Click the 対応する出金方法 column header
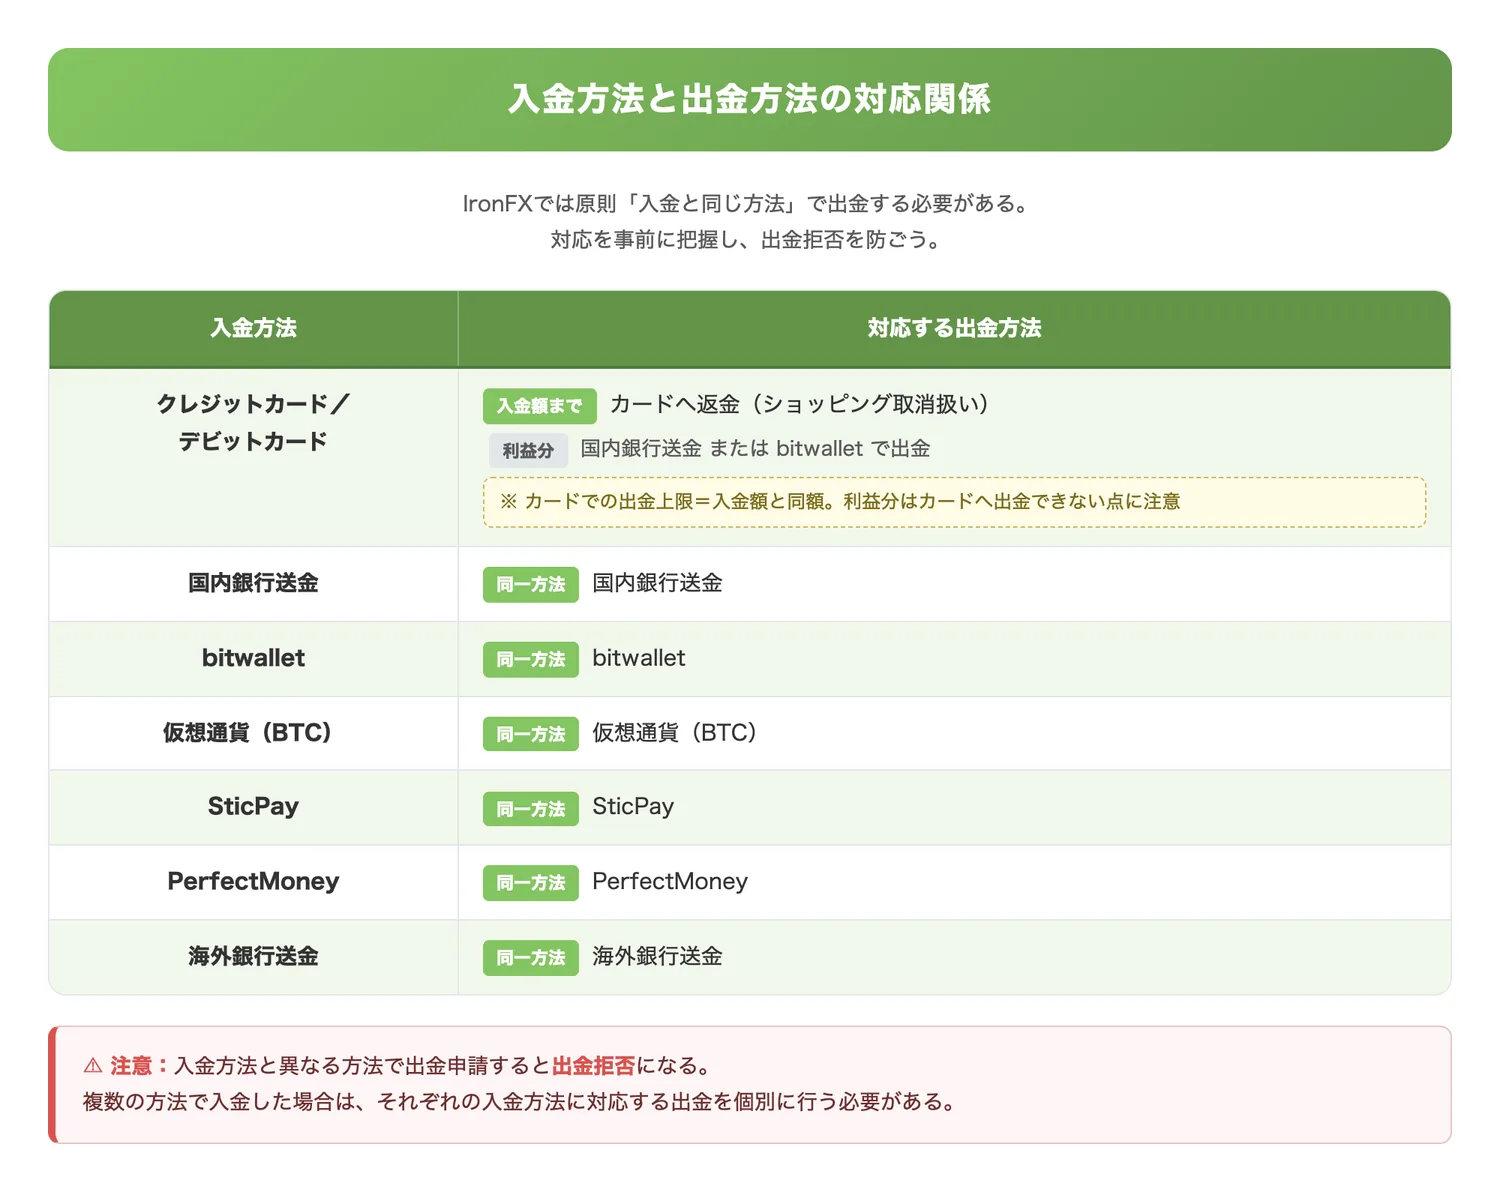The height and width of the screenshot is (1192, 1500). pyautogui.click(x=954, y=328)
